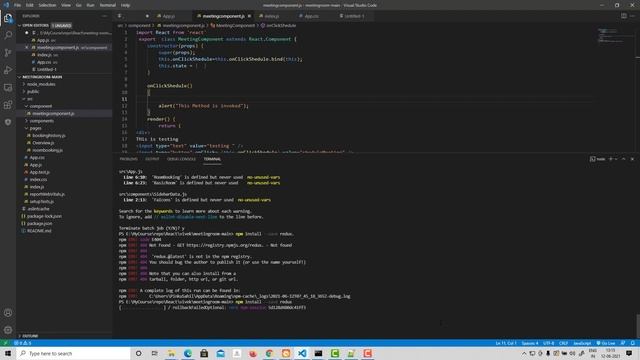Select the Terminal panel tab
Image resolution: width=640 pixels, height=360 pixels.
coord(212,159)
